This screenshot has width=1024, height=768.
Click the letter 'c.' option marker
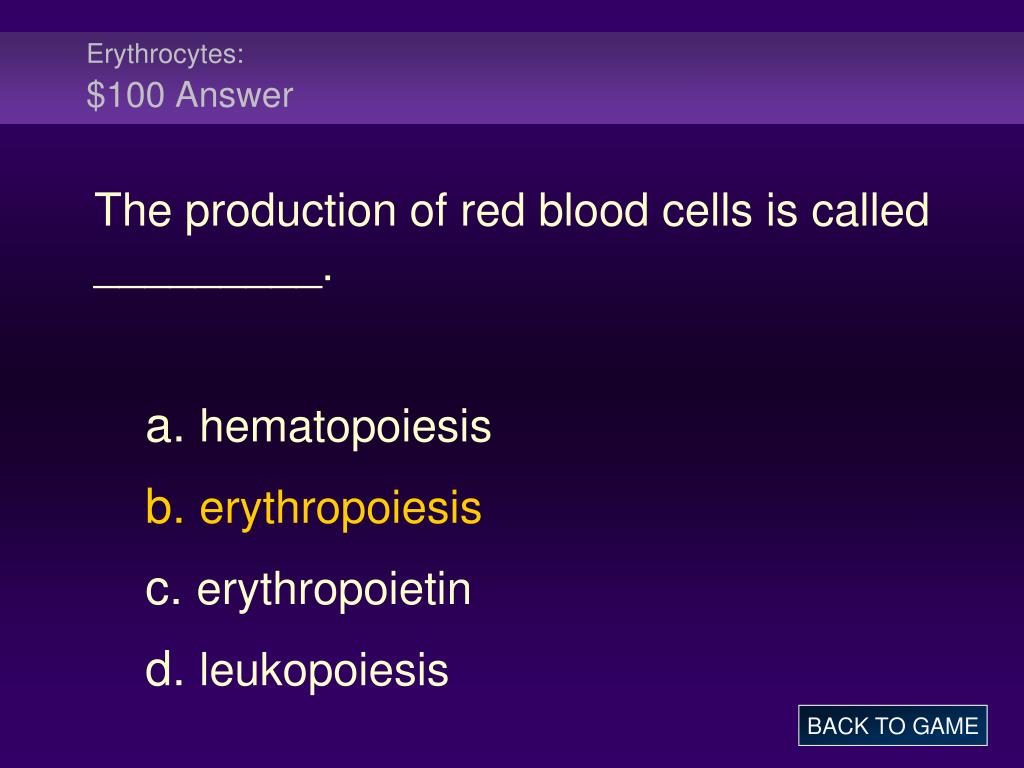[x=163, y=591]
